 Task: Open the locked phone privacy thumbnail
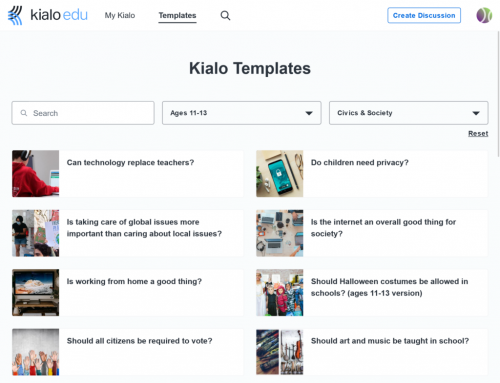[280, 173]
